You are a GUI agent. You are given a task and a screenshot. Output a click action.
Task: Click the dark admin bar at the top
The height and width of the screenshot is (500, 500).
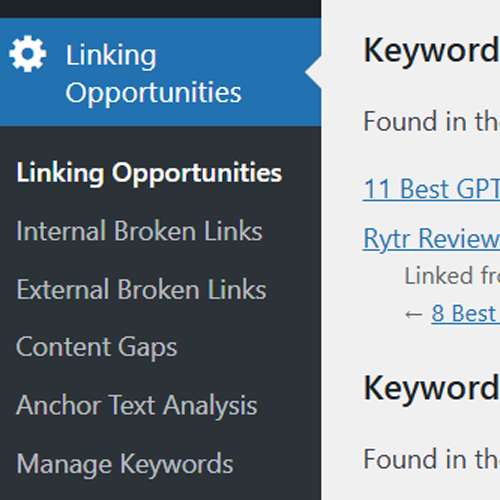[x=160, y=9]
